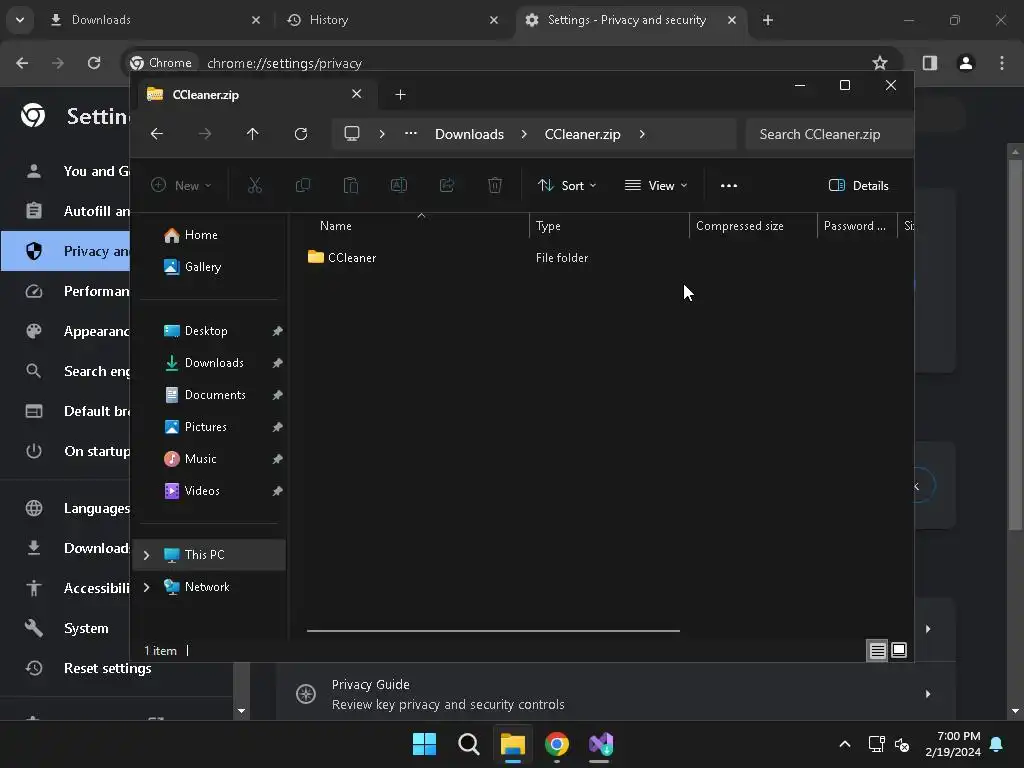Select Settings - Privacy and security tab
This screenshot has height=768, width=1024.
tap(632, 20)
